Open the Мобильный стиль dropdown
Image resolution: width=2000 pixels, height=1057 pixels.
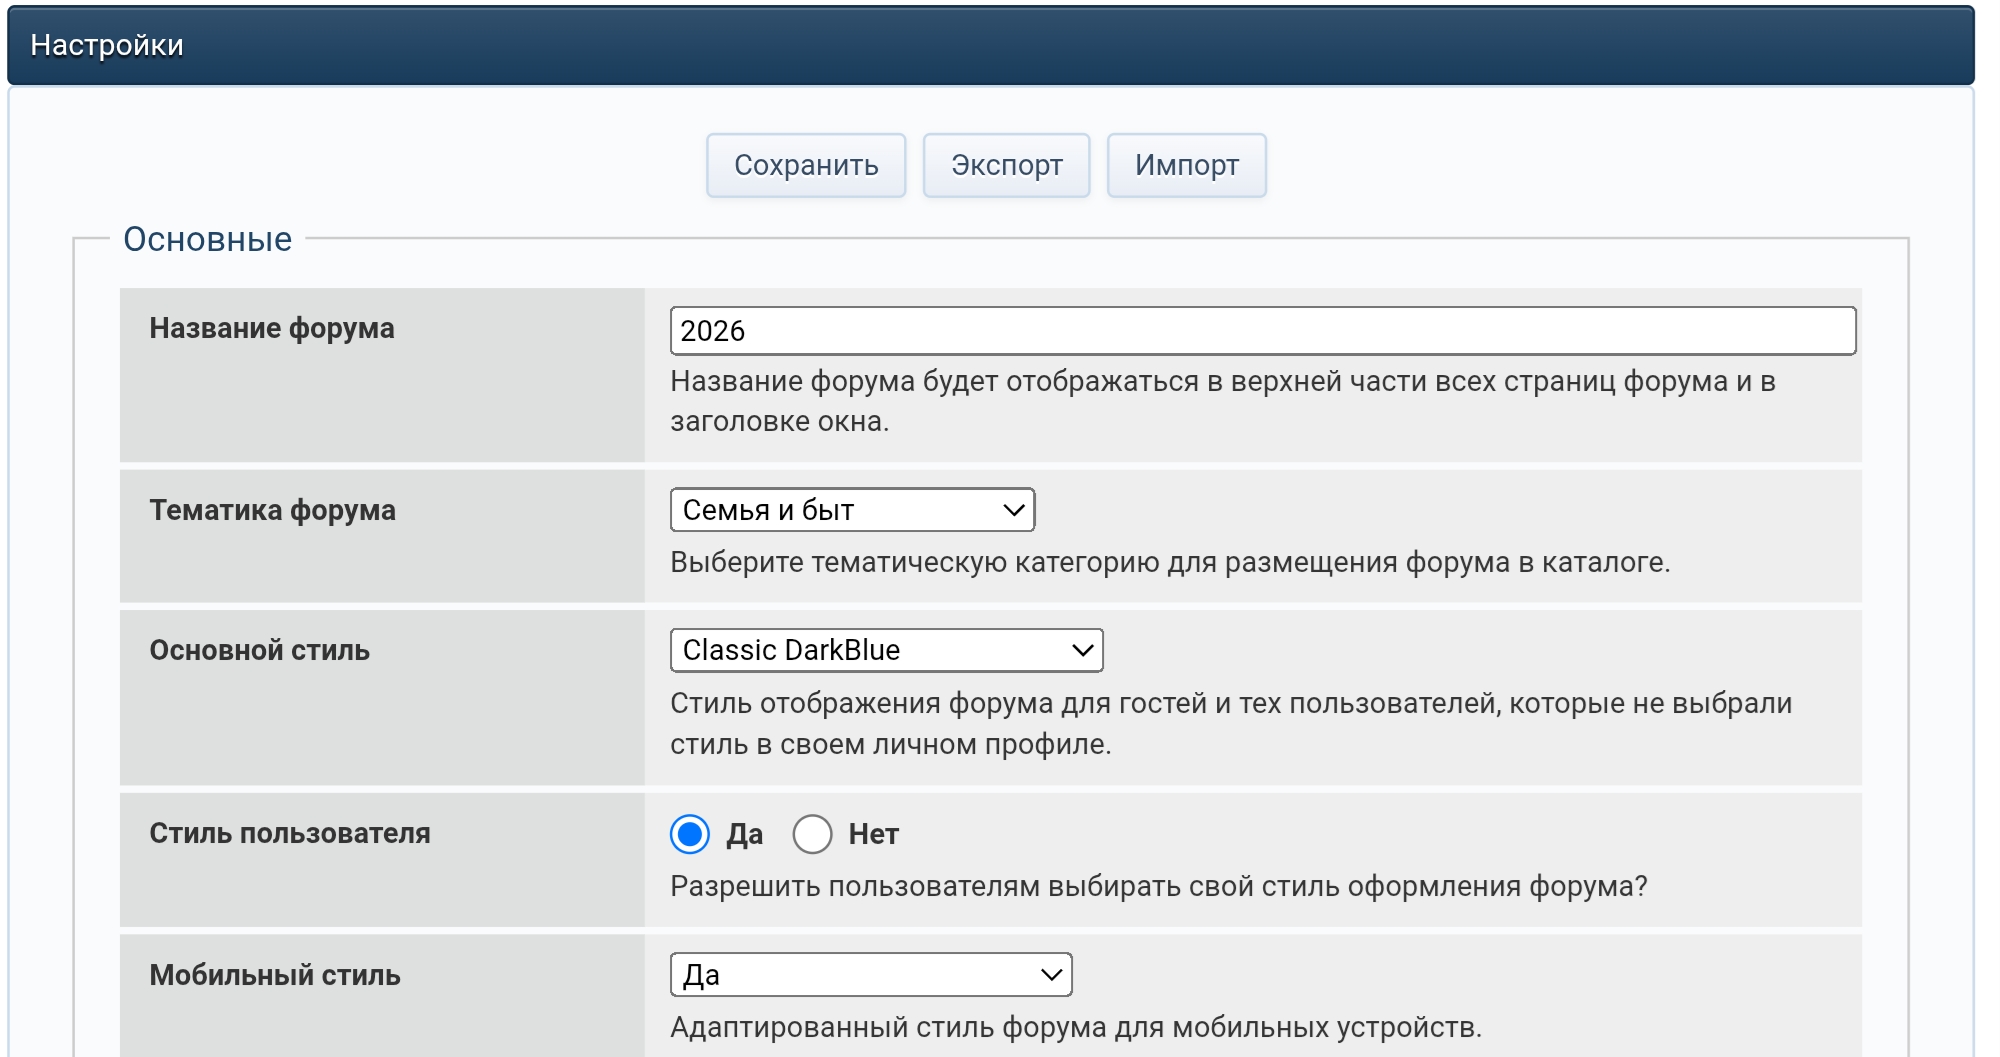pos(870,975)
